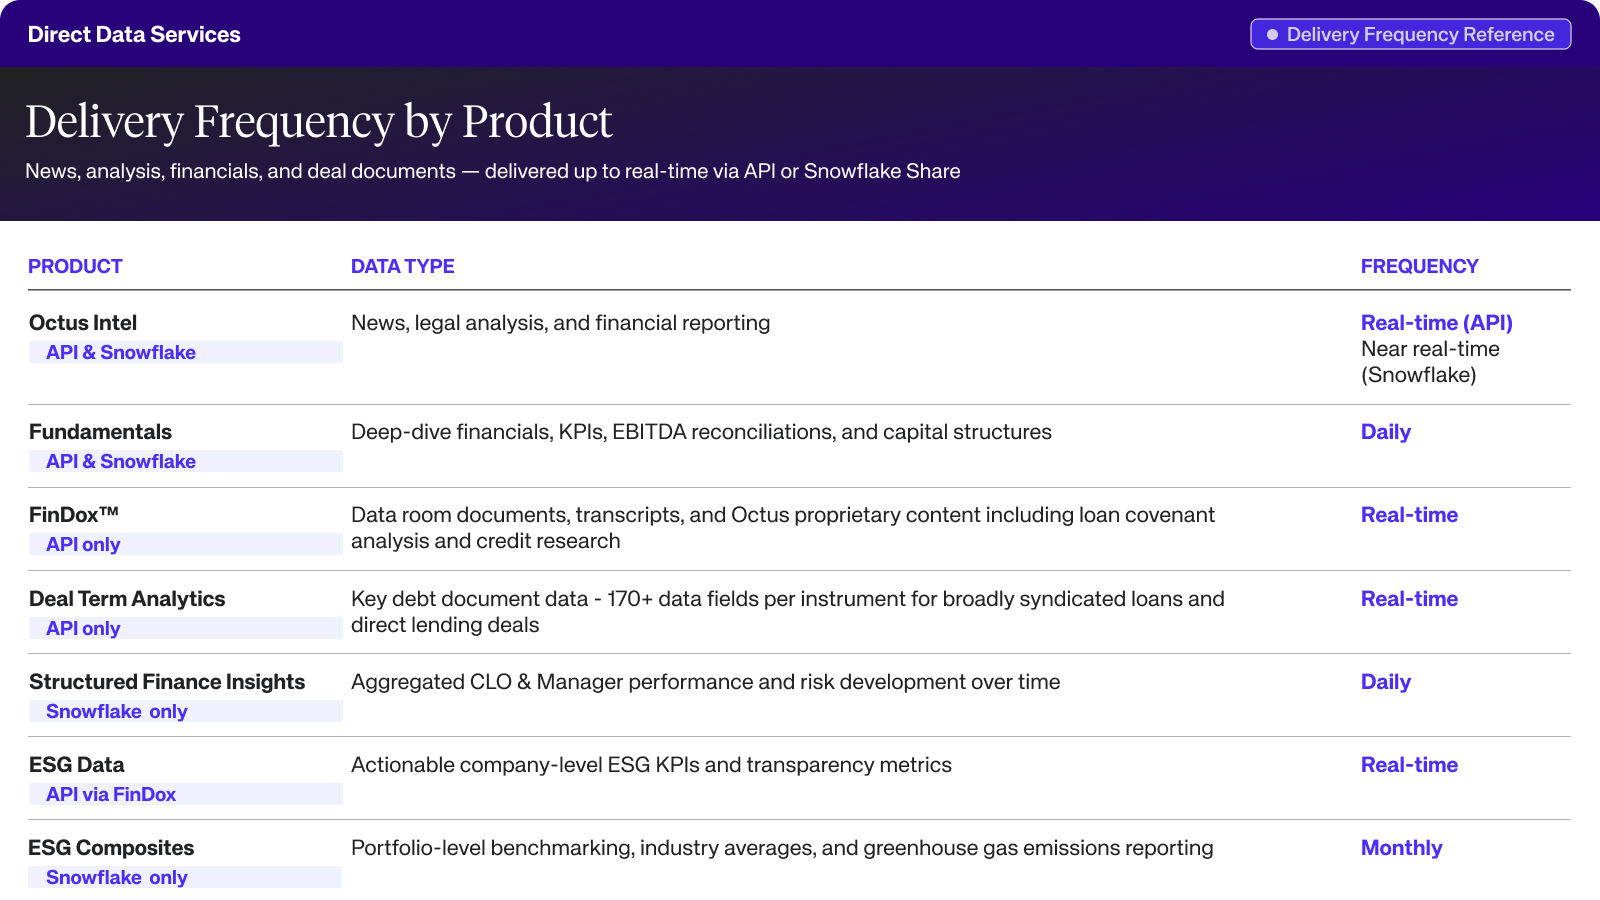The height and width of the screenshot is (900, 1600).
Task: Click the Delivery Frequency Reference badge
Action: (x=1410, y=34)
